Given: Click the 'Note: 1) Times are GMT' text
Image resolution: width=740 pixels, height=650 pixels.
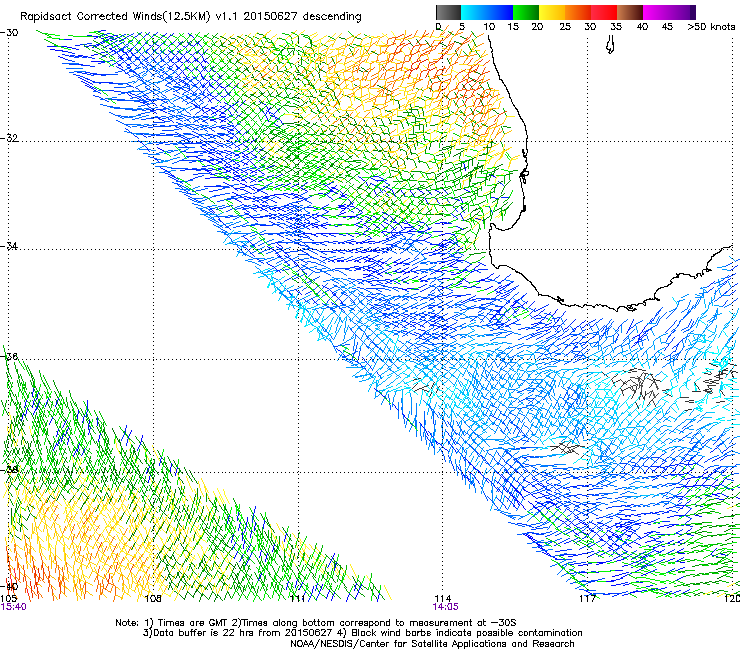Looking at the screenshot, I should [x=172, y=623].
